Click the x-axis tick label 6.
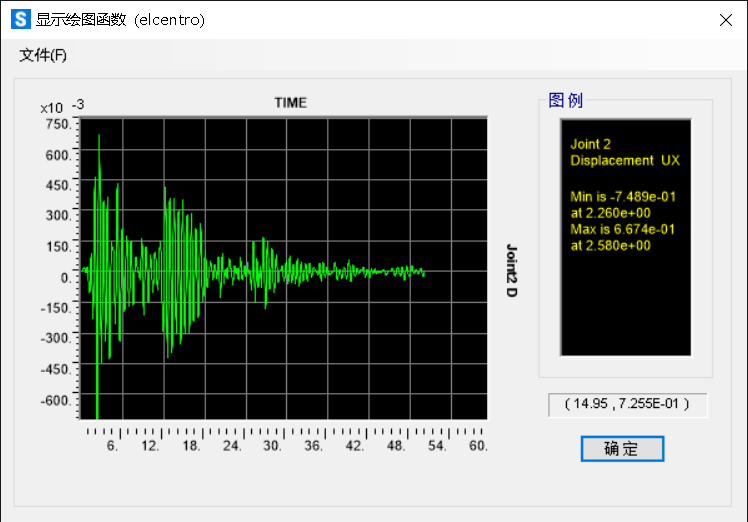Viewport: 748px width, 522px height. click(x=112, y=446)
